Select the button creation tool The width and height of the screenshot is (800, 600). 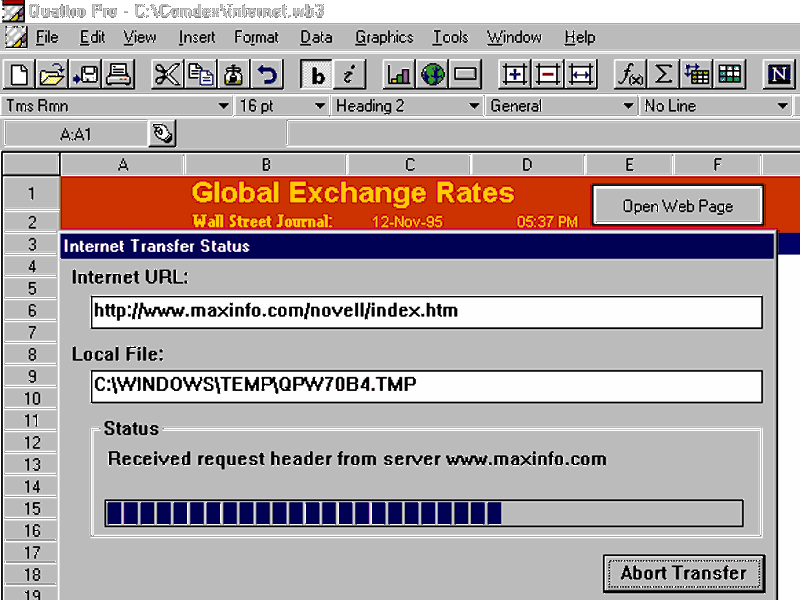(465, 75)
